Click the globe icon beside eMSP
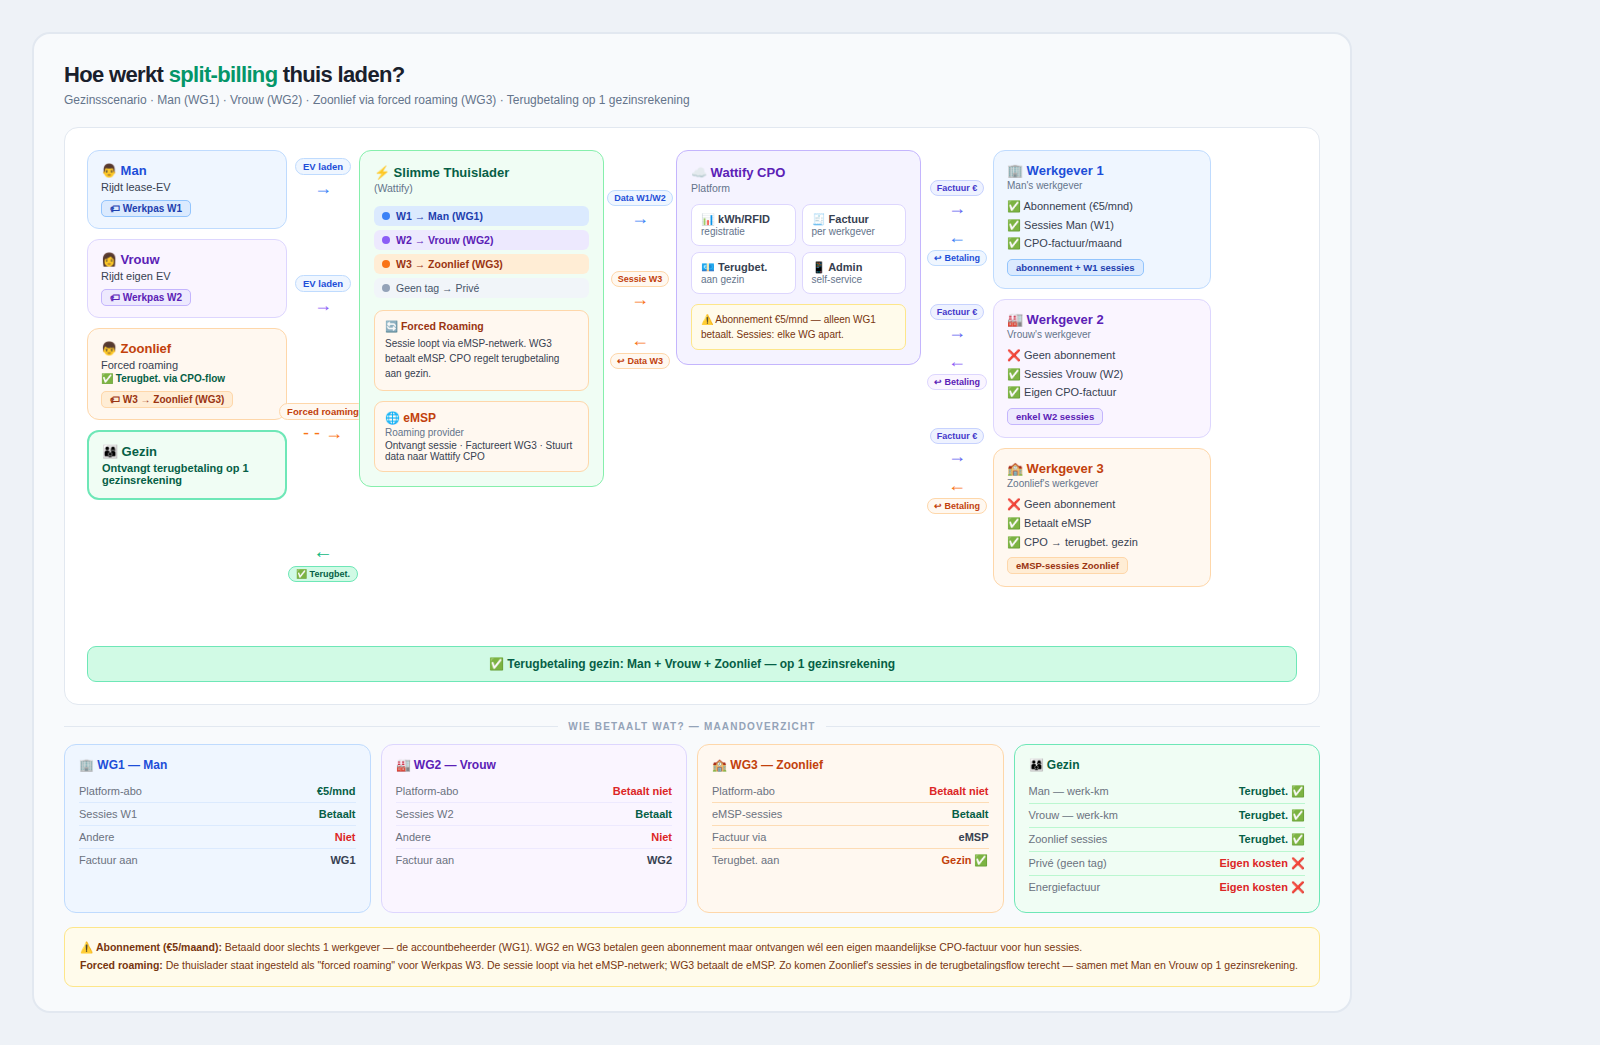Image resolution: width=1600 pixels, height=1045 pixels. point(392,418)
